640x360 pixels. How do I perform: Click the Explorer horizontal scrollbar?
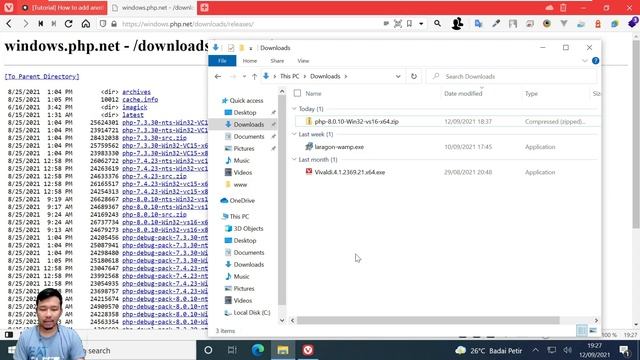(428, 320)
